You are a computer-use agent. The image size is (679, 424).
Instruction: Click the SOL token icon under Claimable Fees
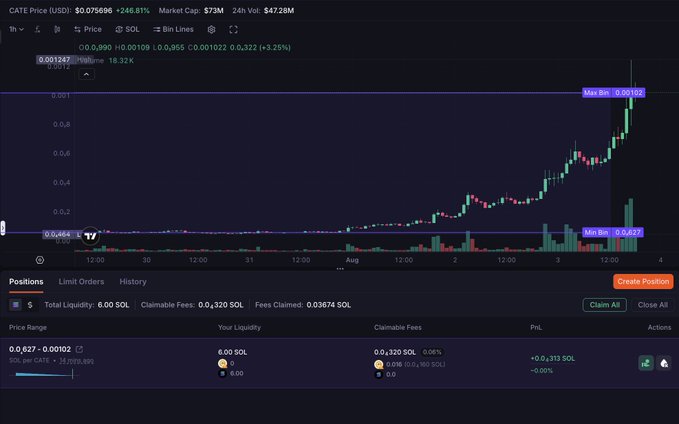coord(379,374)
